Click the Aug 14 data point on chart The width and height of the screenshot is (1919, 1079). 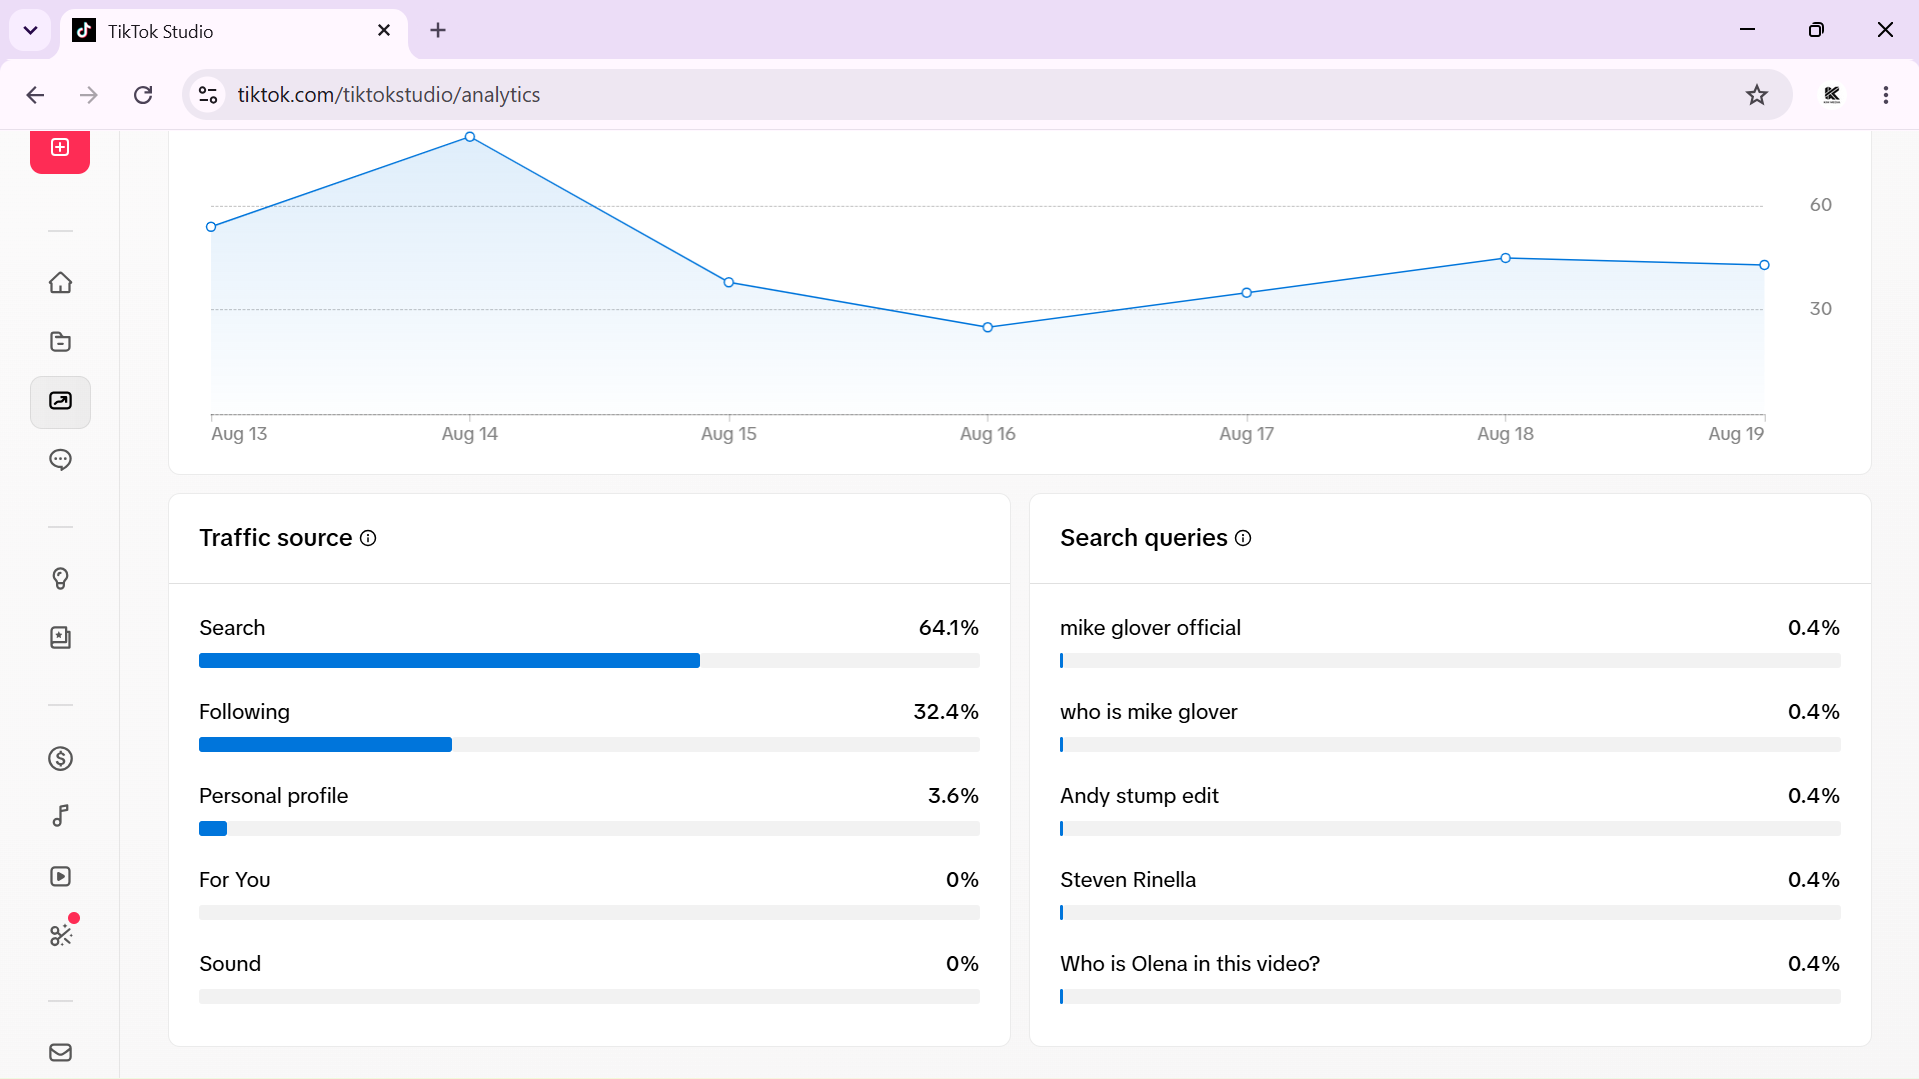(470, 137)
